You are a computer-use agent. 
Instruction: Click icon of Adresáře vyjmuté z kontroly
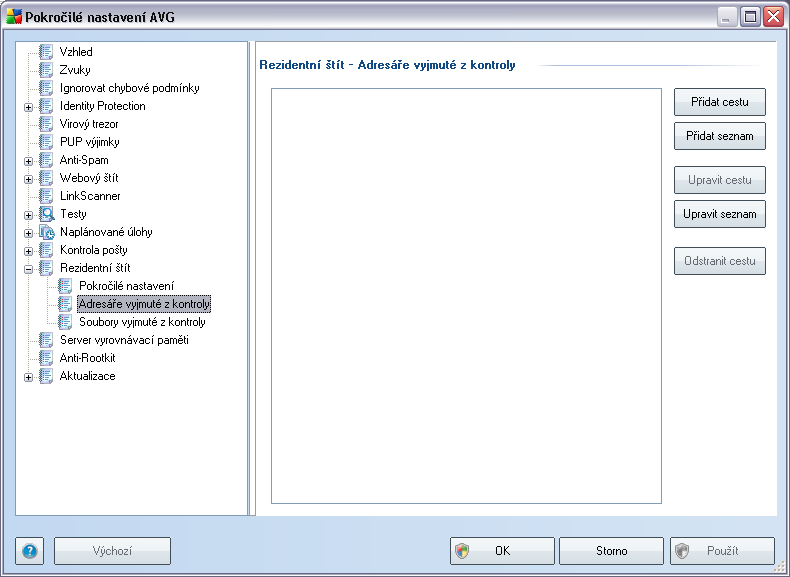(65, 304)
